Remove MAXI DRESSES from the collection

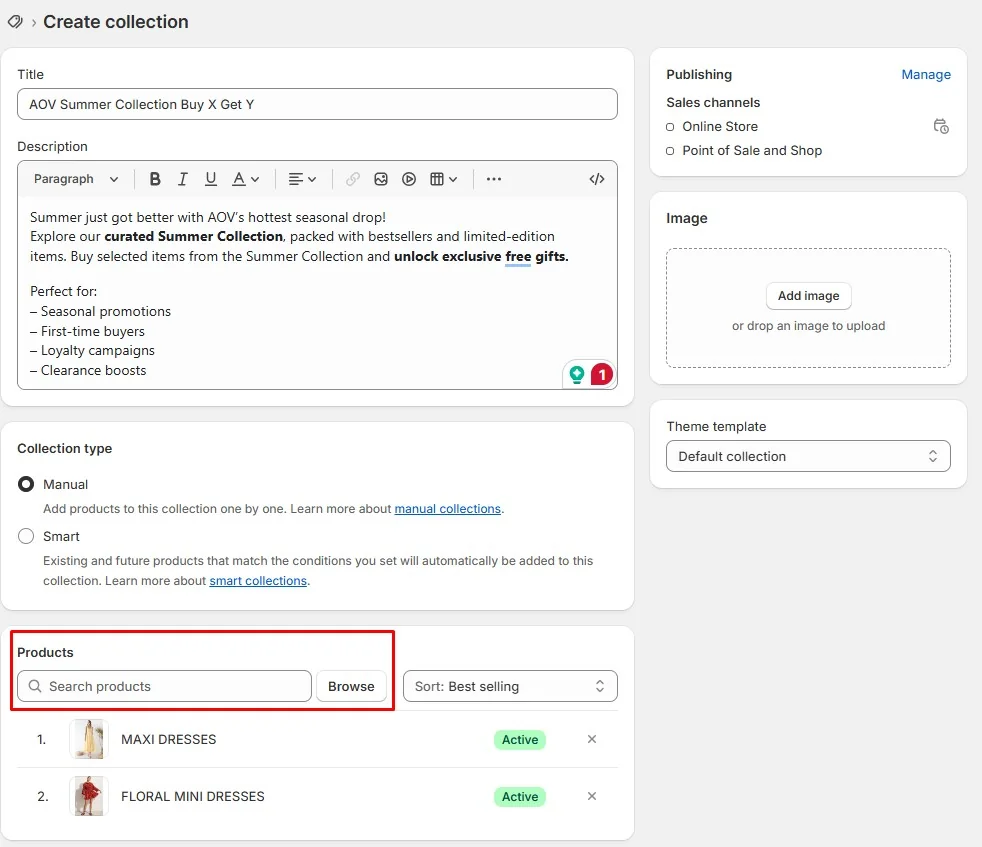point(592,739)
